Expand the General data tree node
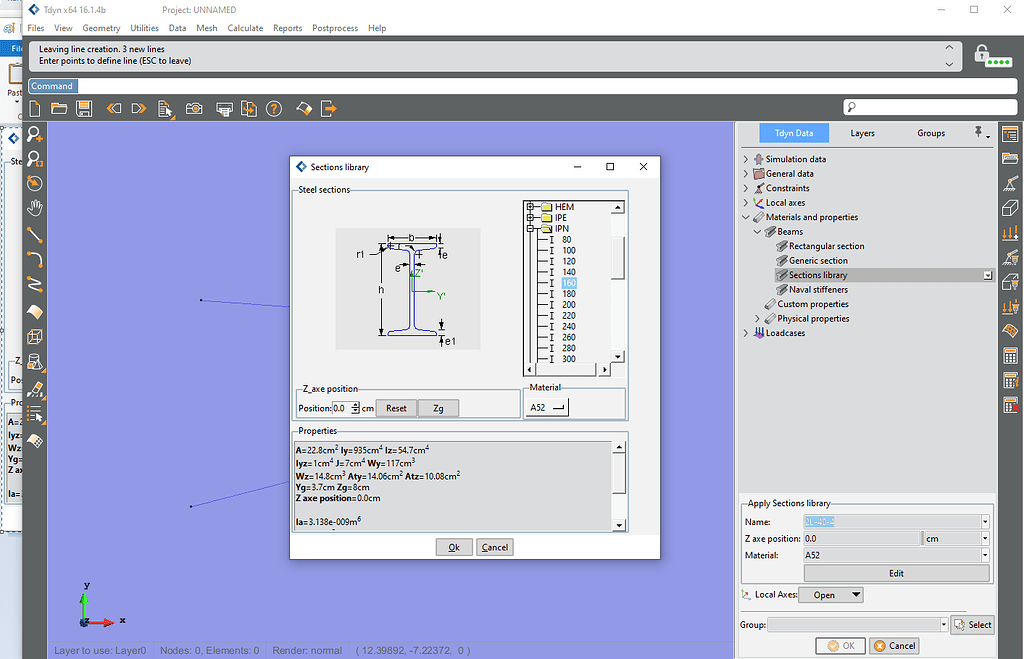1024x659 pixels. click(x=746, y=174)
